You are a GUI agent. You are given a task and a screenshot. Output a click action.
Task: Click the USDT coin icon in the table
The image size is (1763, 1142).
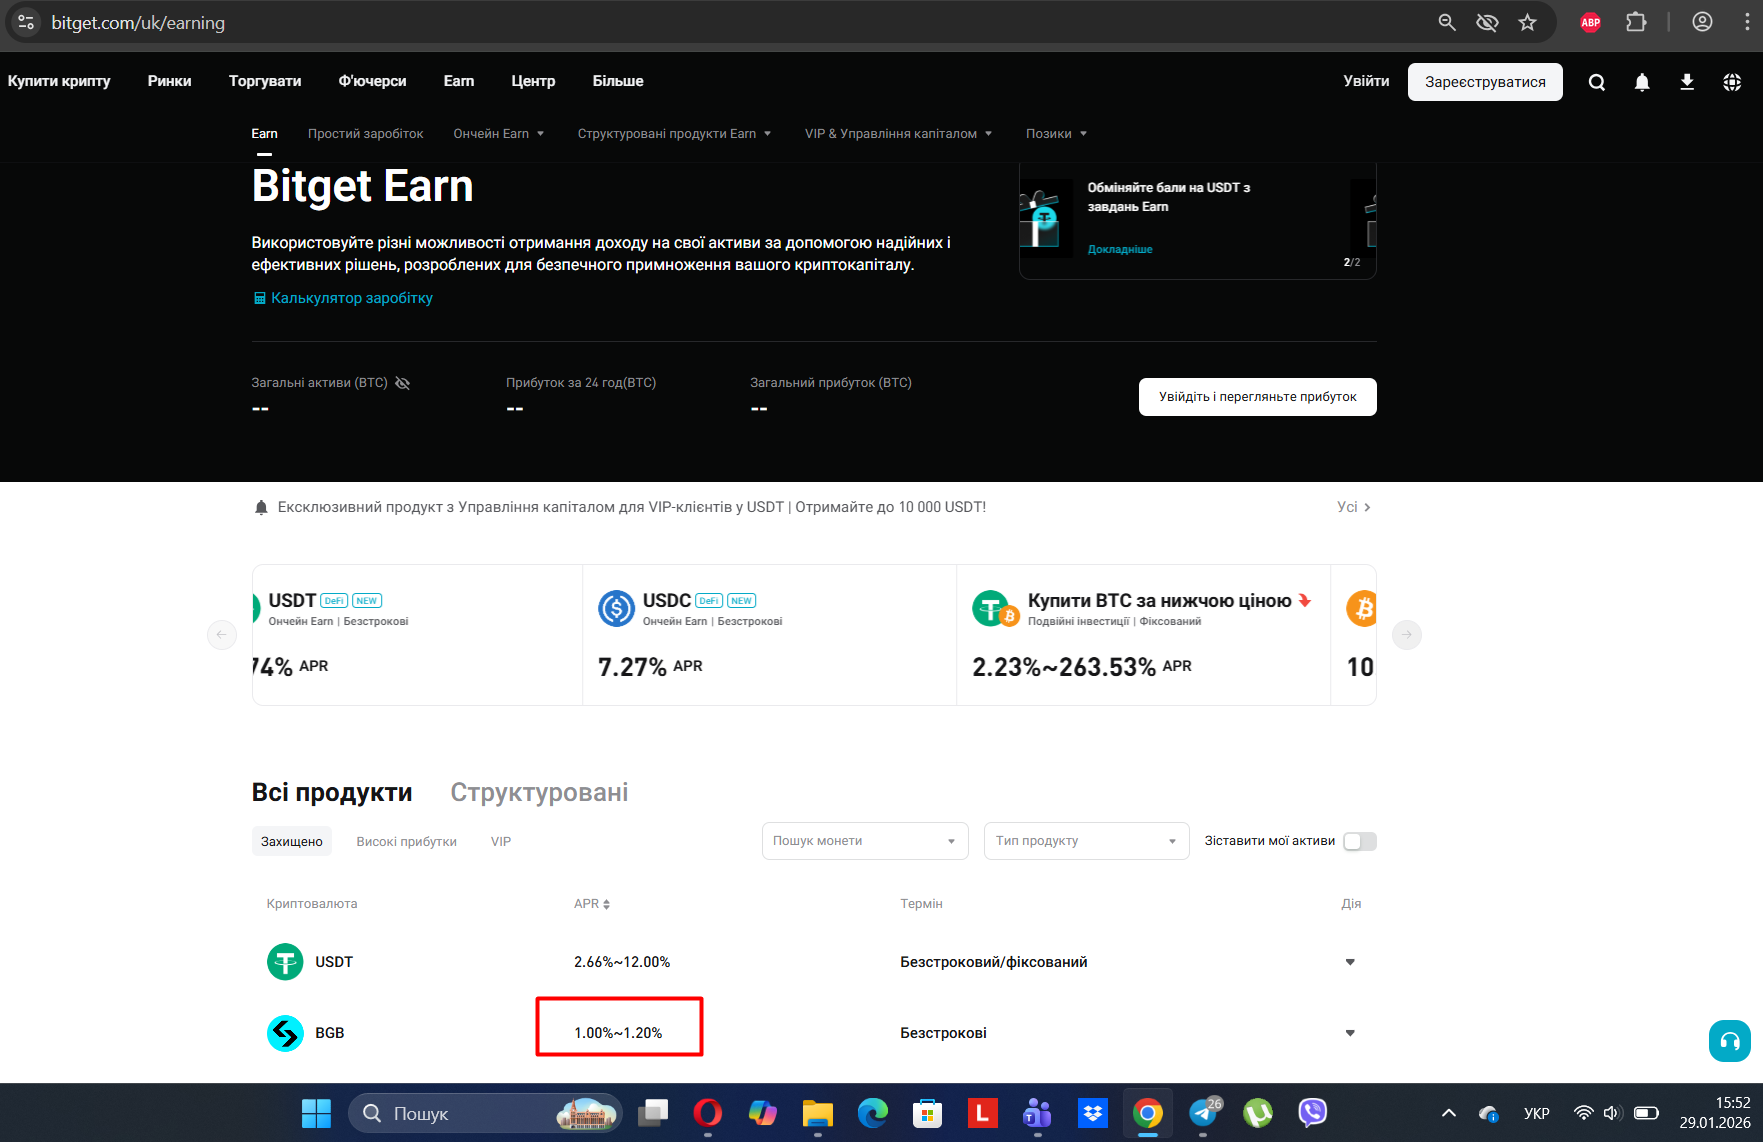click(285, 962)
